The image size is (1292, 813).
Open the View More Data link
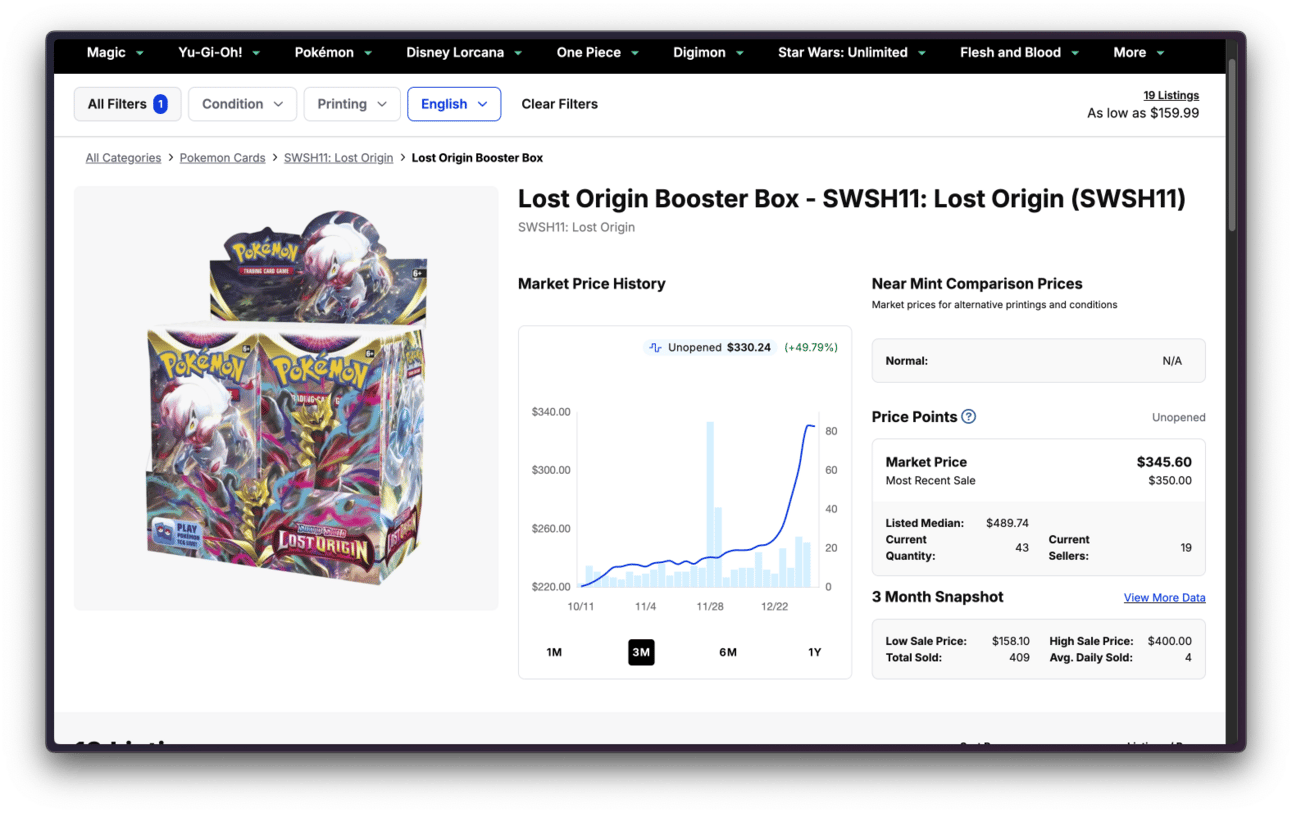(x=1164, y=598)
